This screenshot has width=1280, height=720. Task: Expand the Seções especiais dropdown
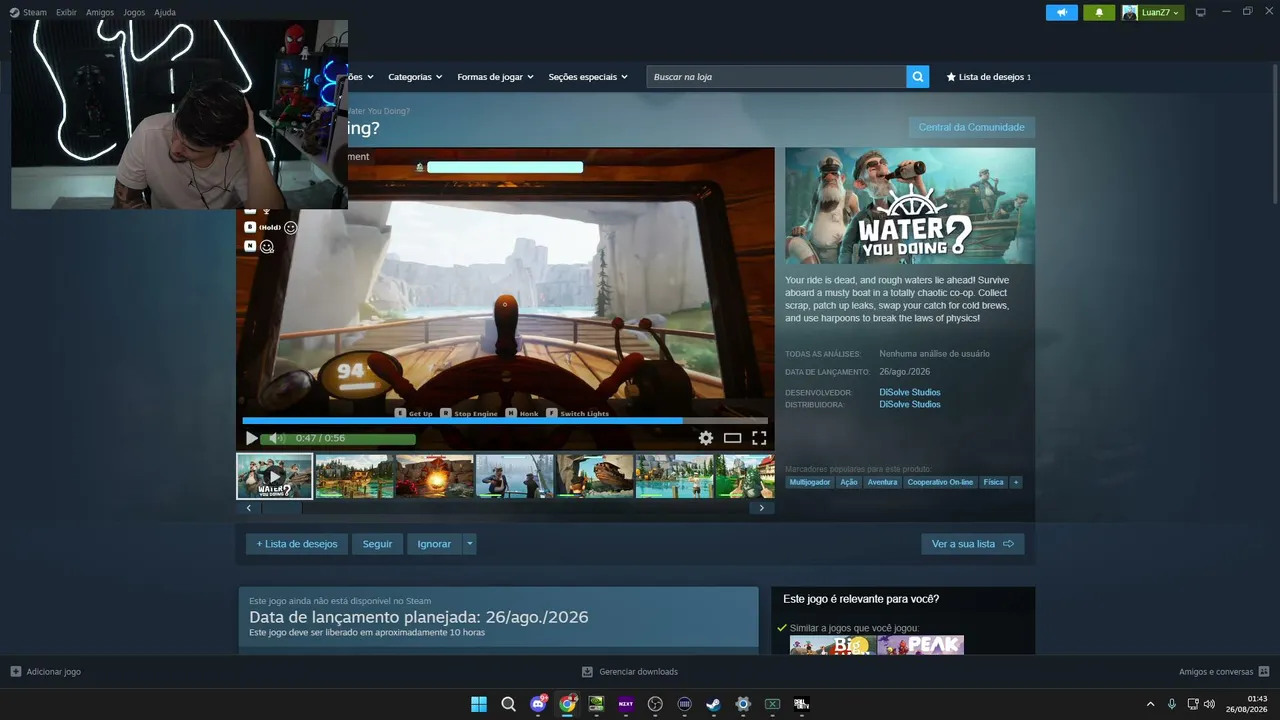pos(588,77)
